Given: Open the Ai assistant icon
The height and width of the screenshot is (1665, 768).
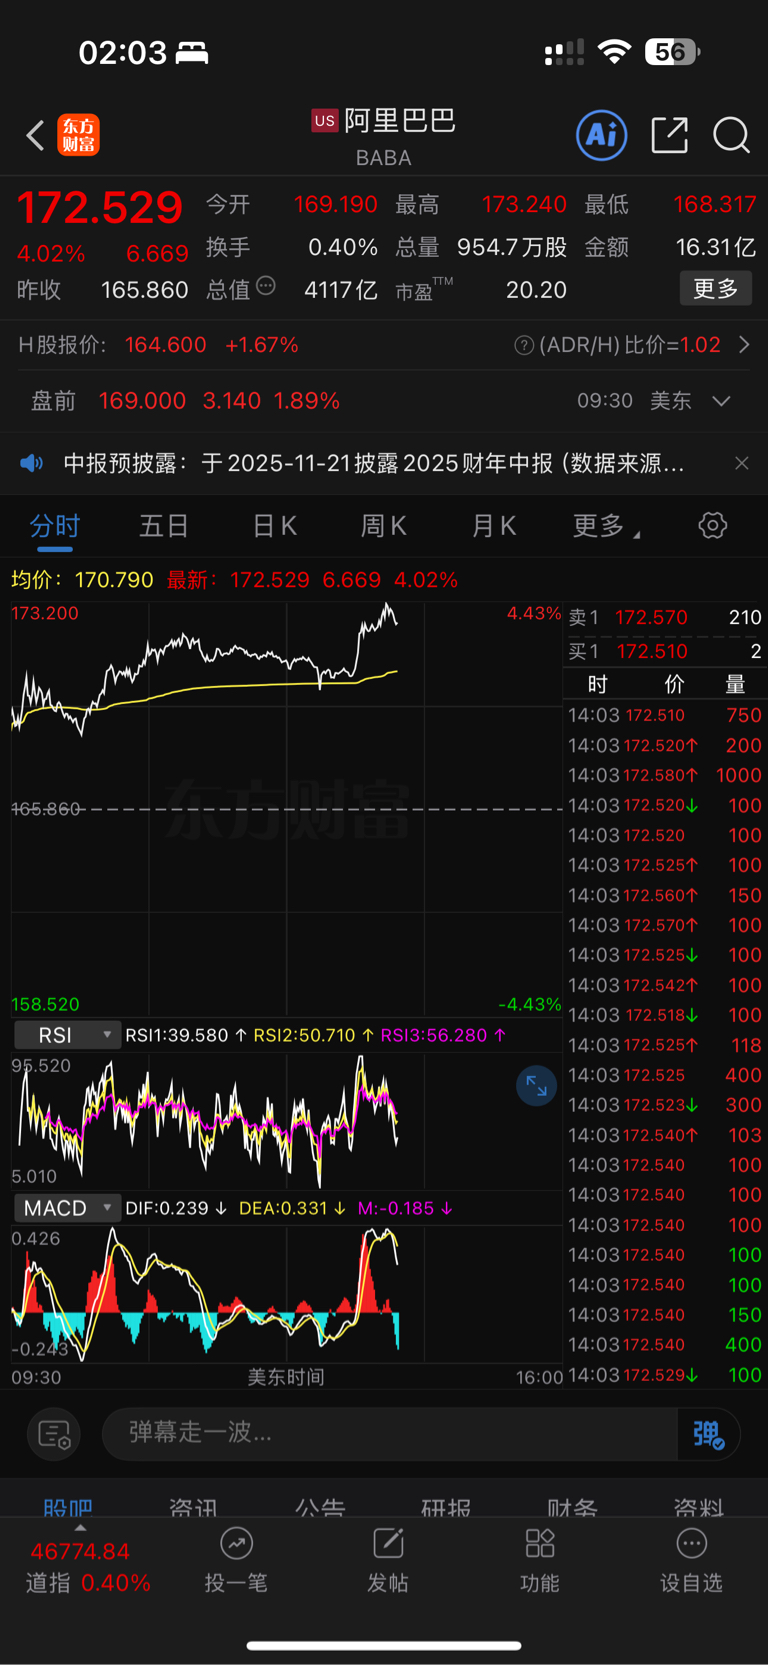Looking at the screenshot, I should 602,135.
